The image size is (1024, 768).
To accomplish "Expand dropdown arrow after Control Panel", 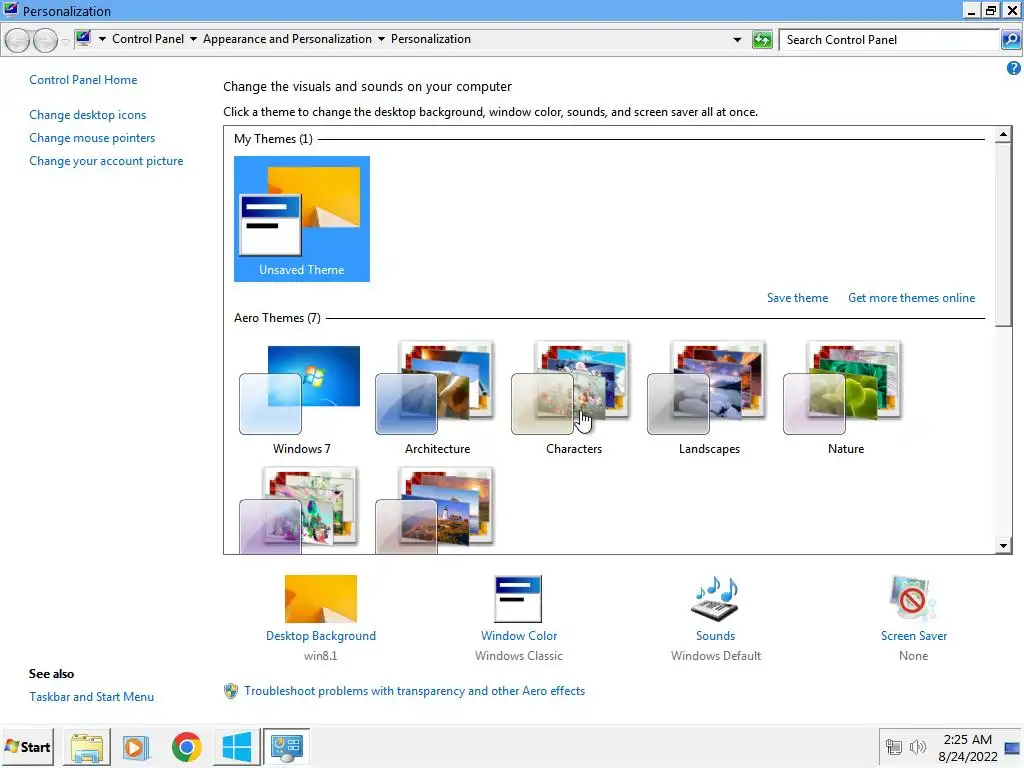I will [x=193, y=39].
